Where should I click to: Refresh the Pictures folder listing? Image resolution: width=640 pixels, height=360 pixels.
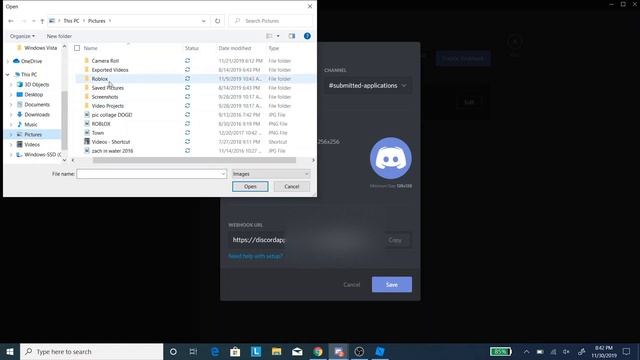(x=218, y=21)
